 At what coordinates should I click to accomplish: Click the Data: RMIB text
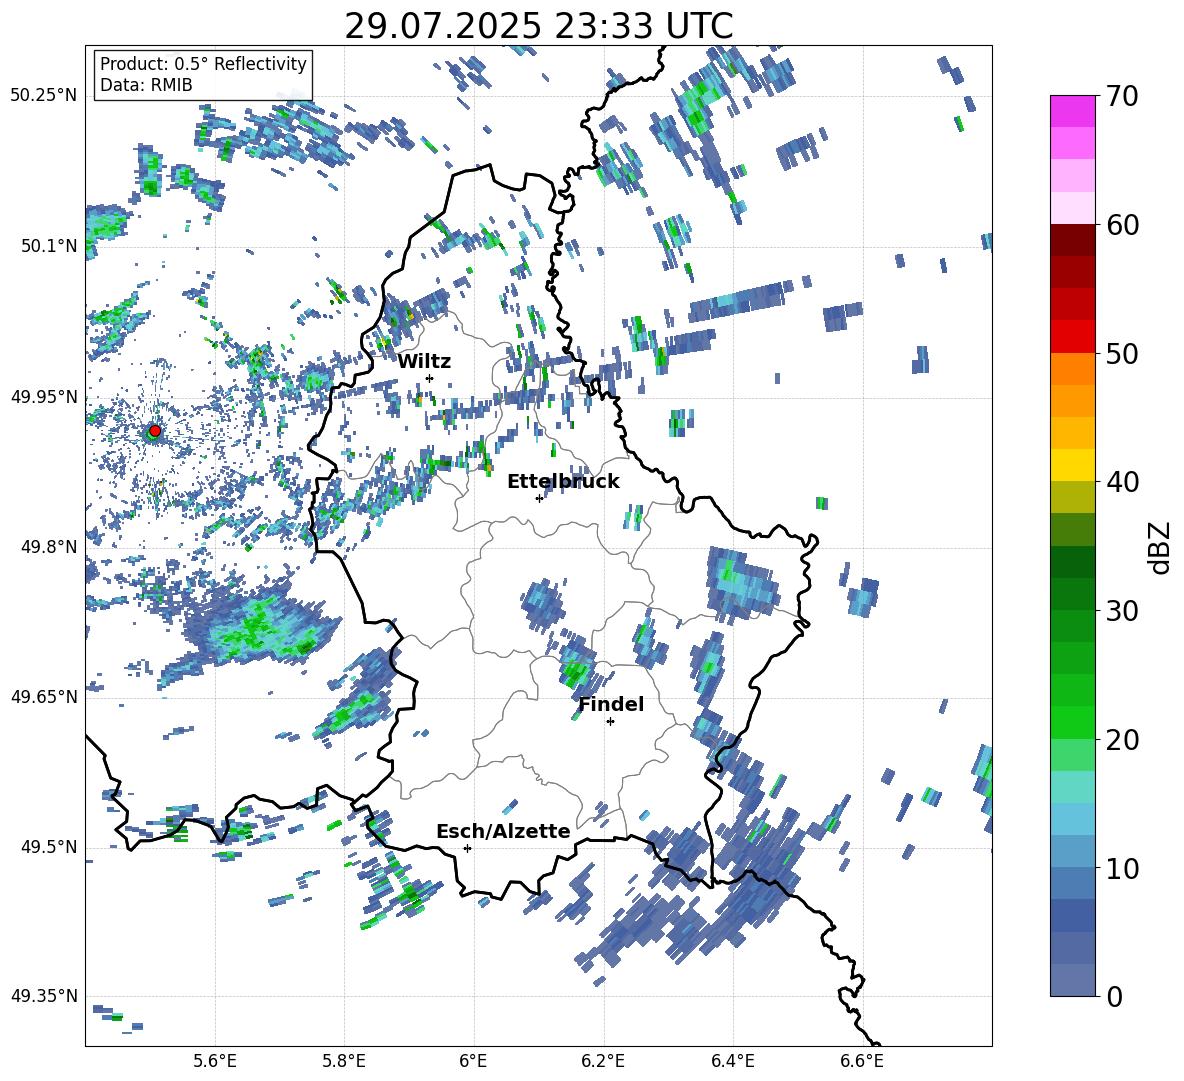(x=146, y=85)
